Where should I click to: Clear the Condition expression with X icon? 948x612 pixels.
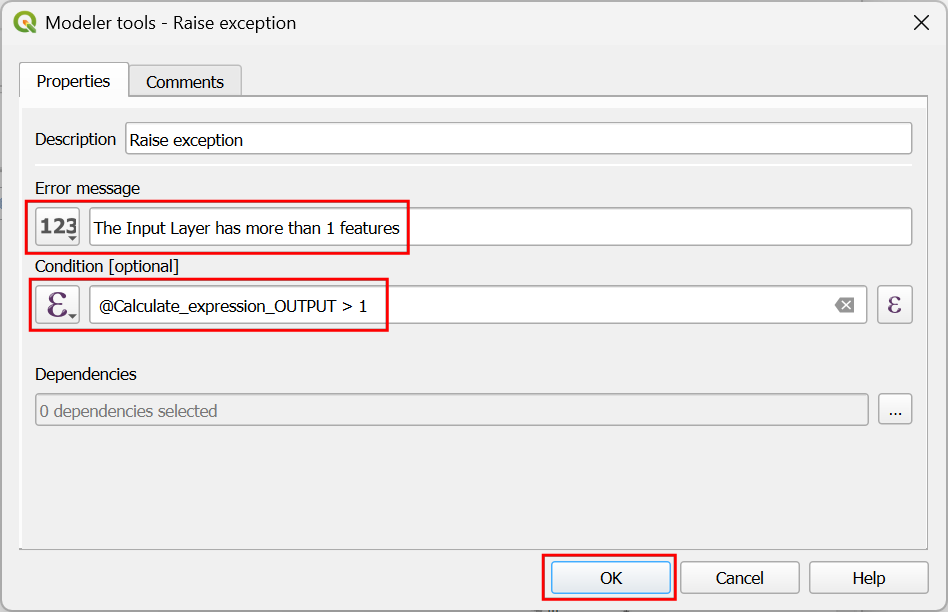845,305
